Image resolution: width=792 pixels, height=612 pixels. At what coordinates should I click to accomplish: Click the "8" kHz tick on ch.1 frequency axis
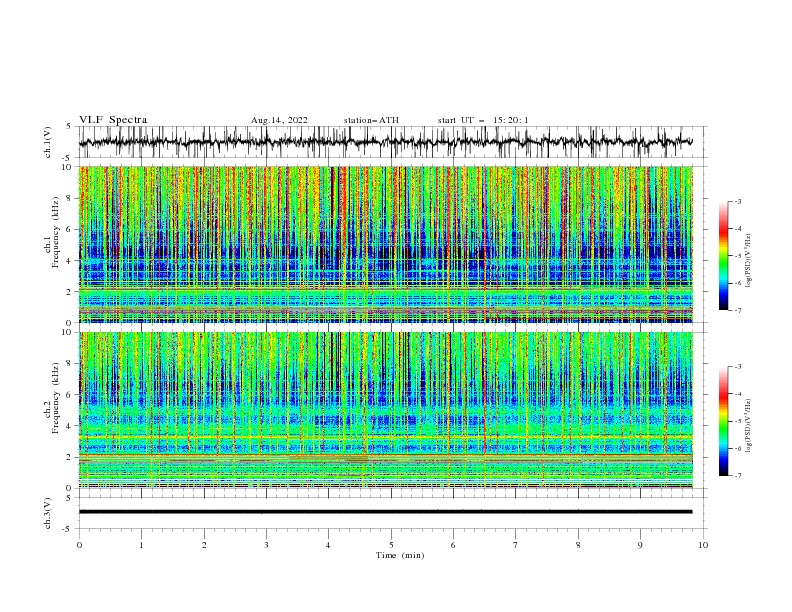[71, 198]
